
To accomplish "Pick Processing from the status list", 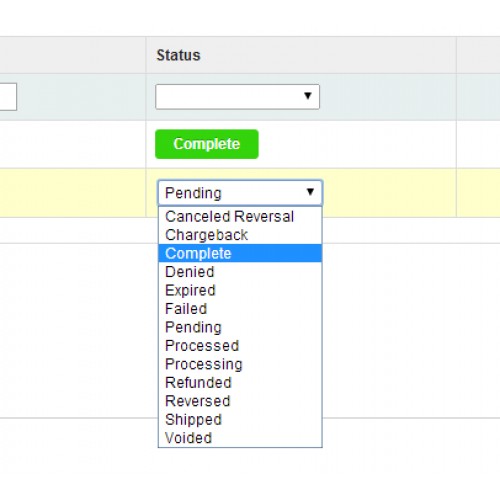I will [240, 364].
